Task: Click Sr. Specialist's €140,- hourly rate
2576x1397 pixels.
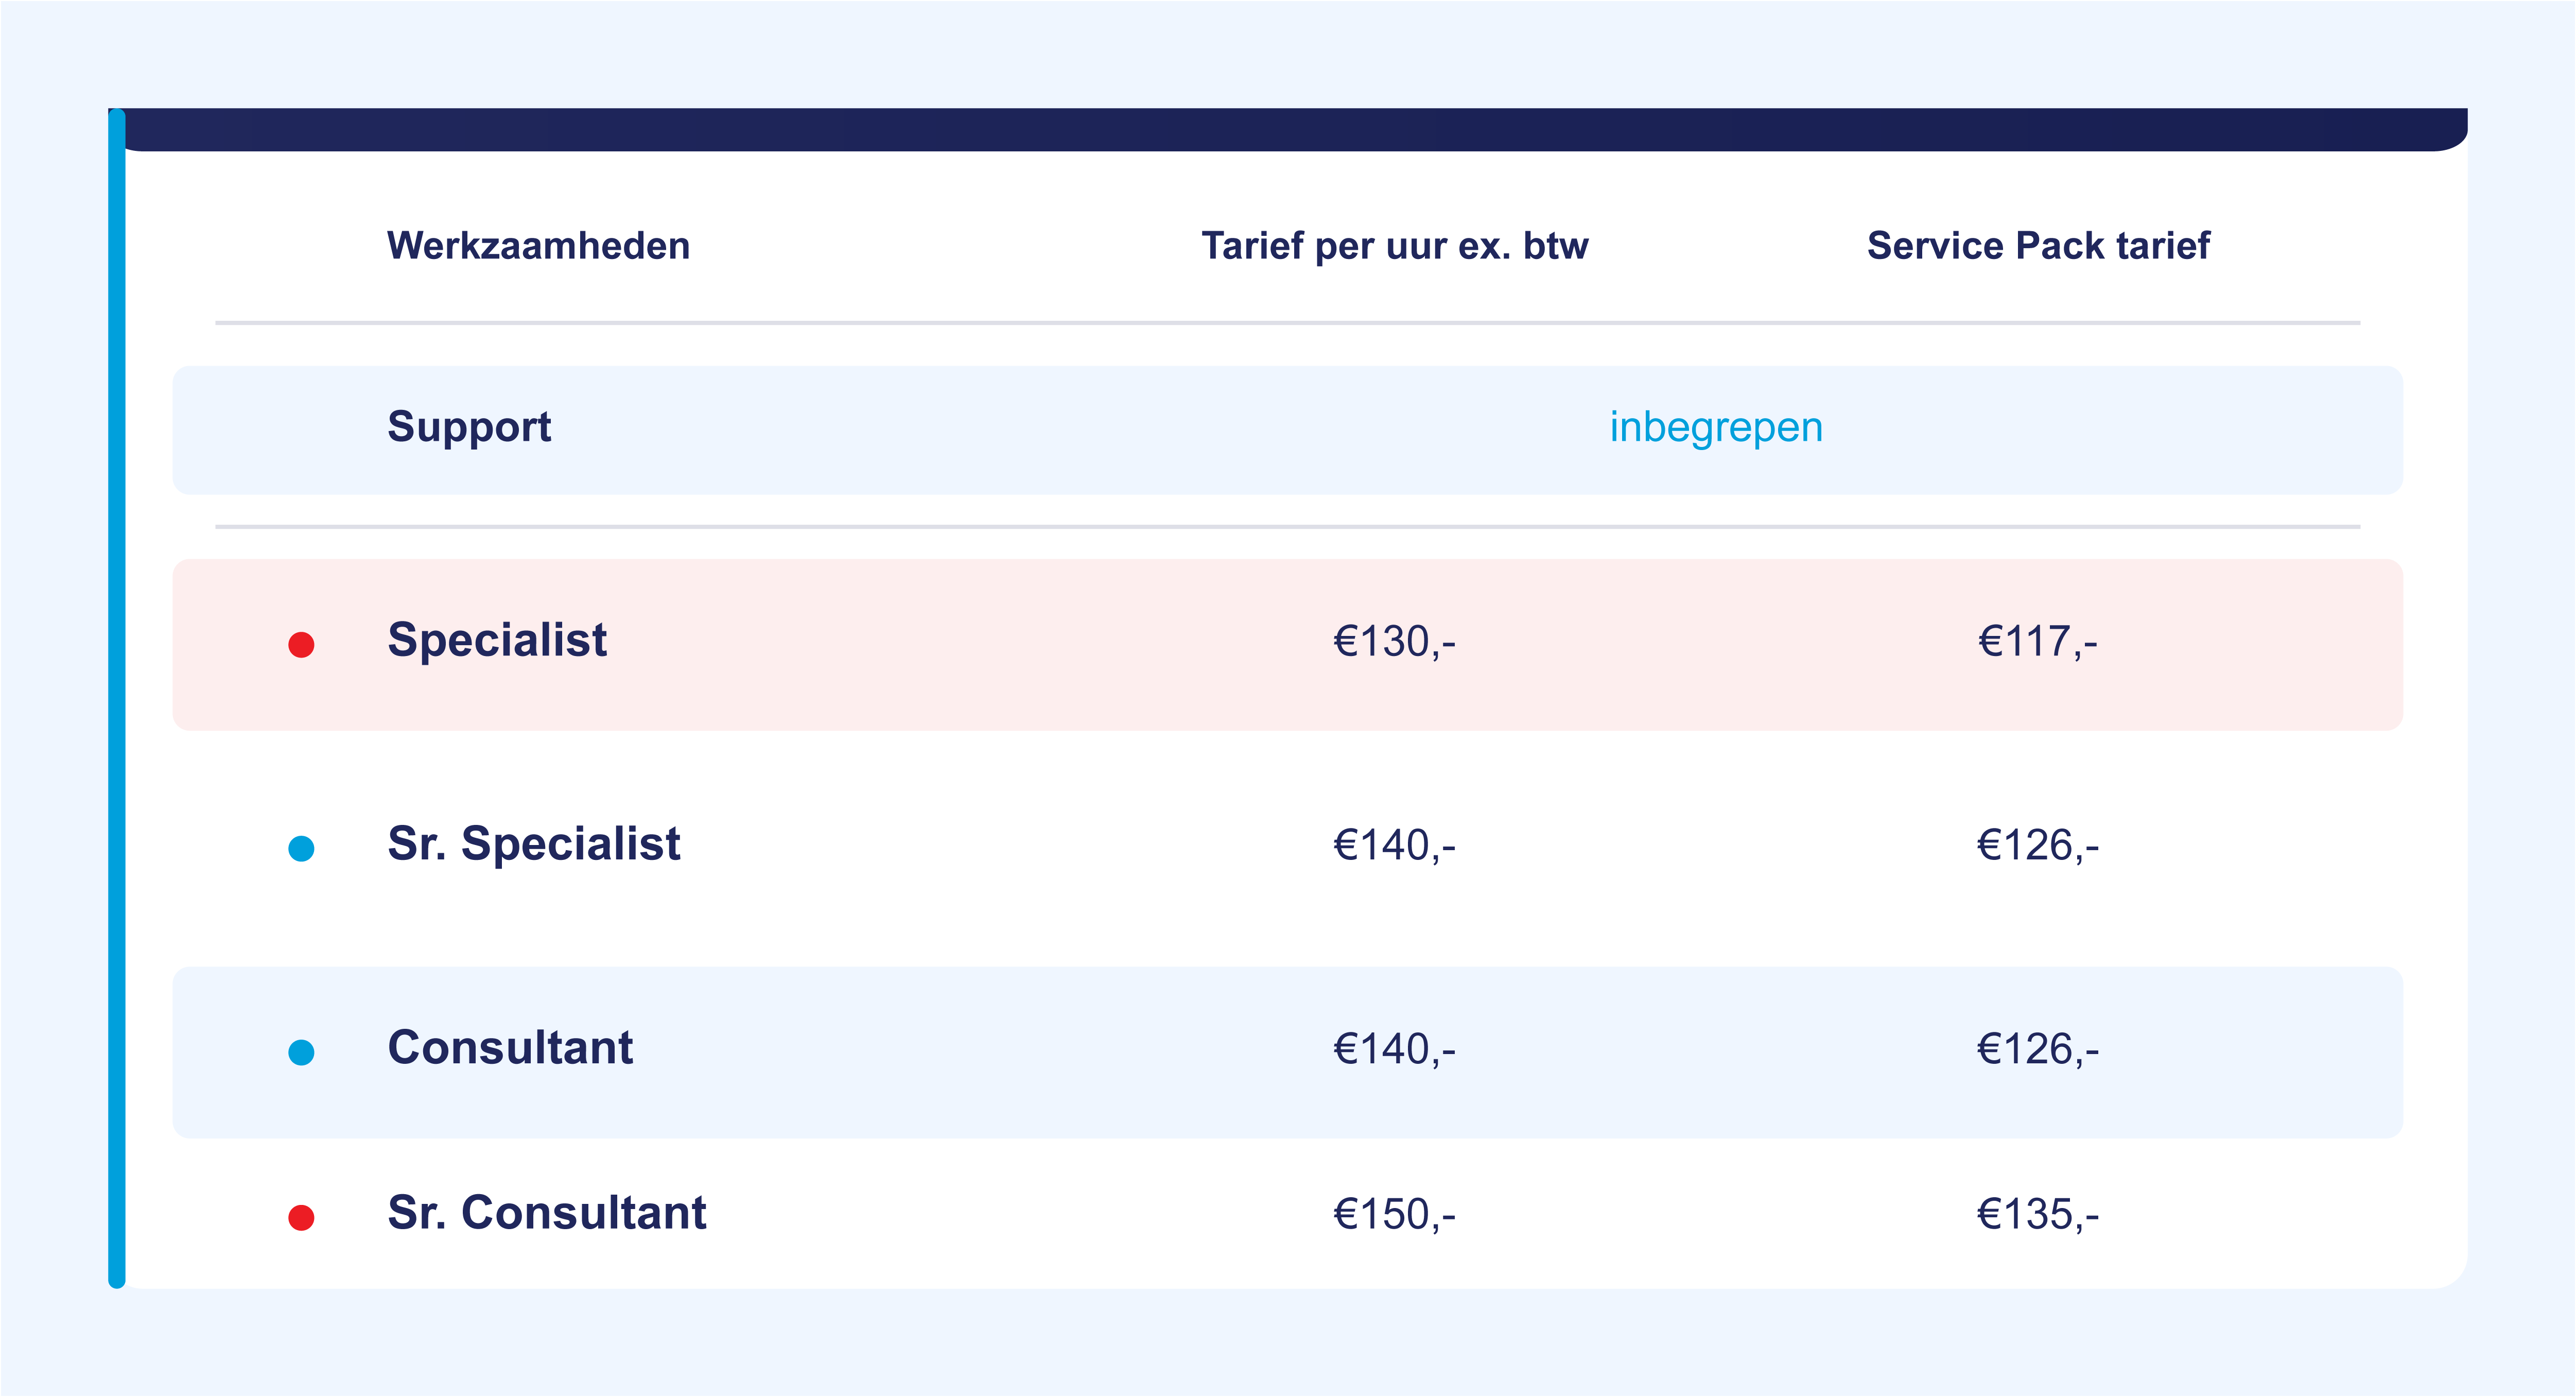Action: tap(1394, 846)
